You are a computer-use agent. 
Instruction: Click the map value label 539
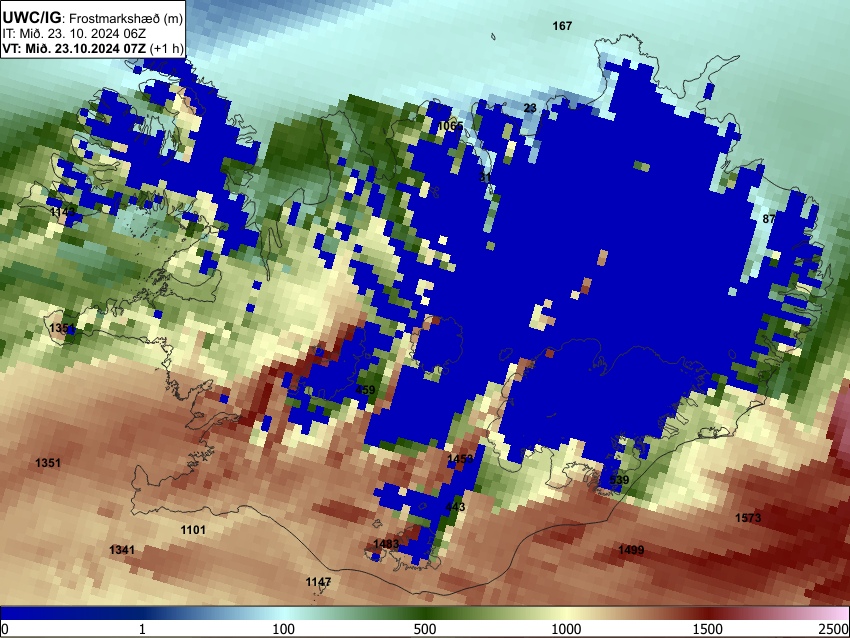[x=619, y=480]
